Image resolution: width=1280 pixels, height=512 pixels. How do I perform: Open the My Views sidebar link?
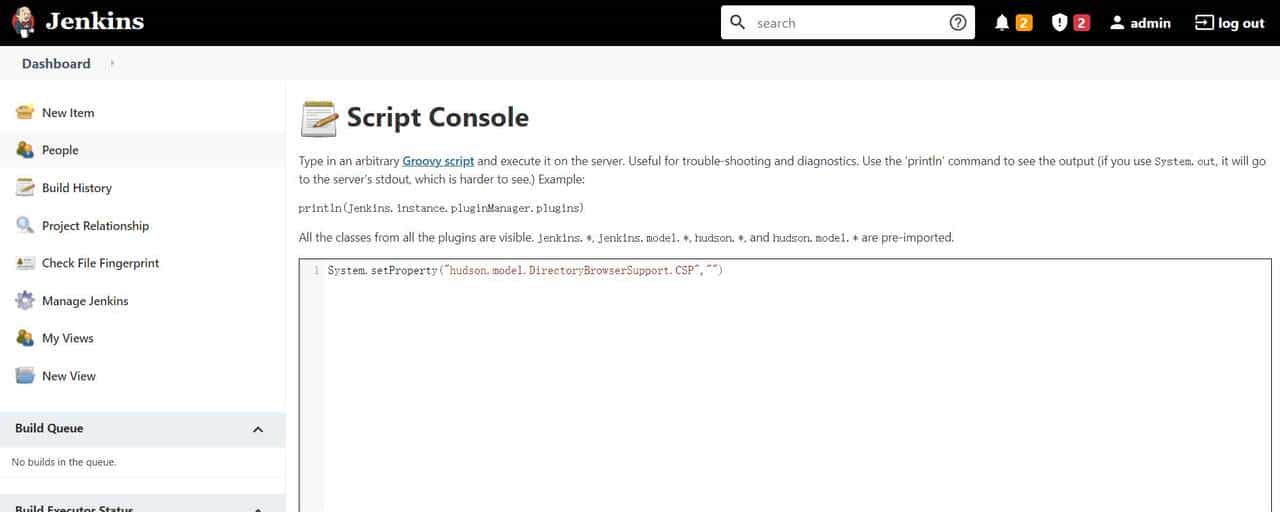tap(68, 338)
